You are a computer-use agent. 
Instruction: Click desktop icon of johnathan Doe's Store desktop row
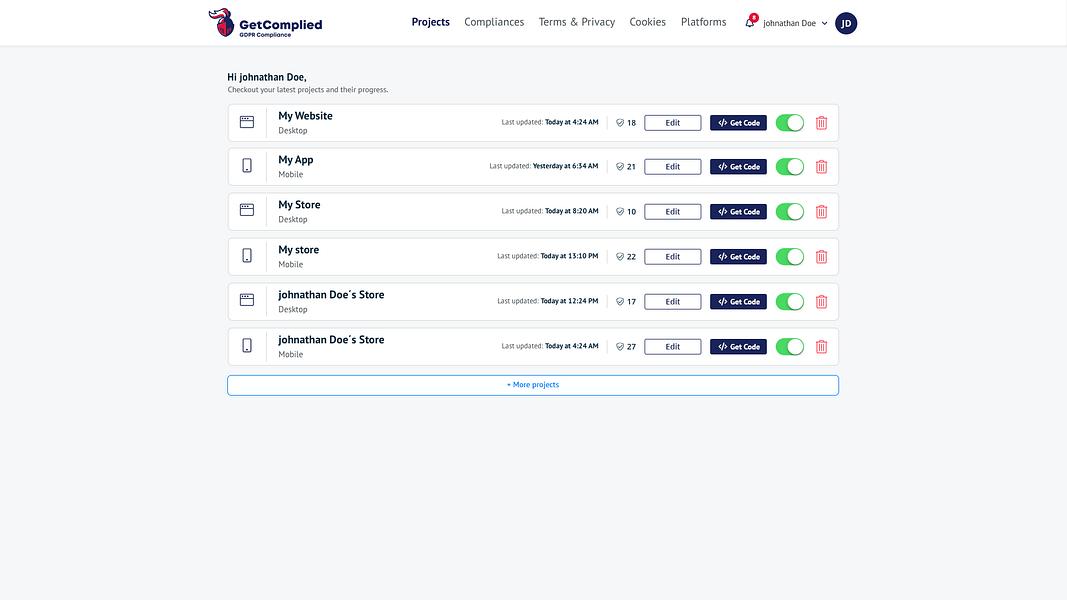click(x=247, y=300)
